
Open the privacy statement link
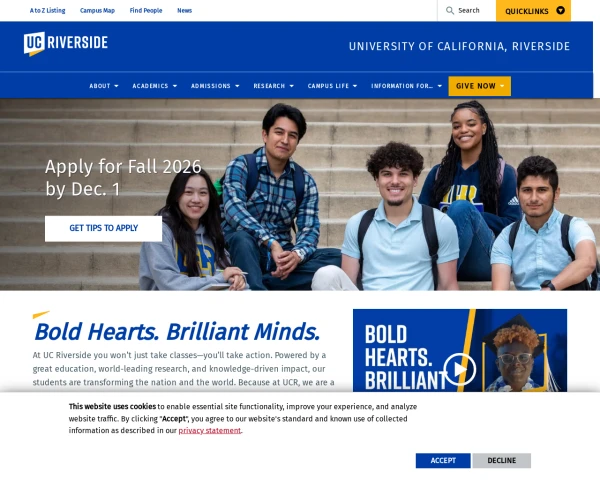[210, 431]
